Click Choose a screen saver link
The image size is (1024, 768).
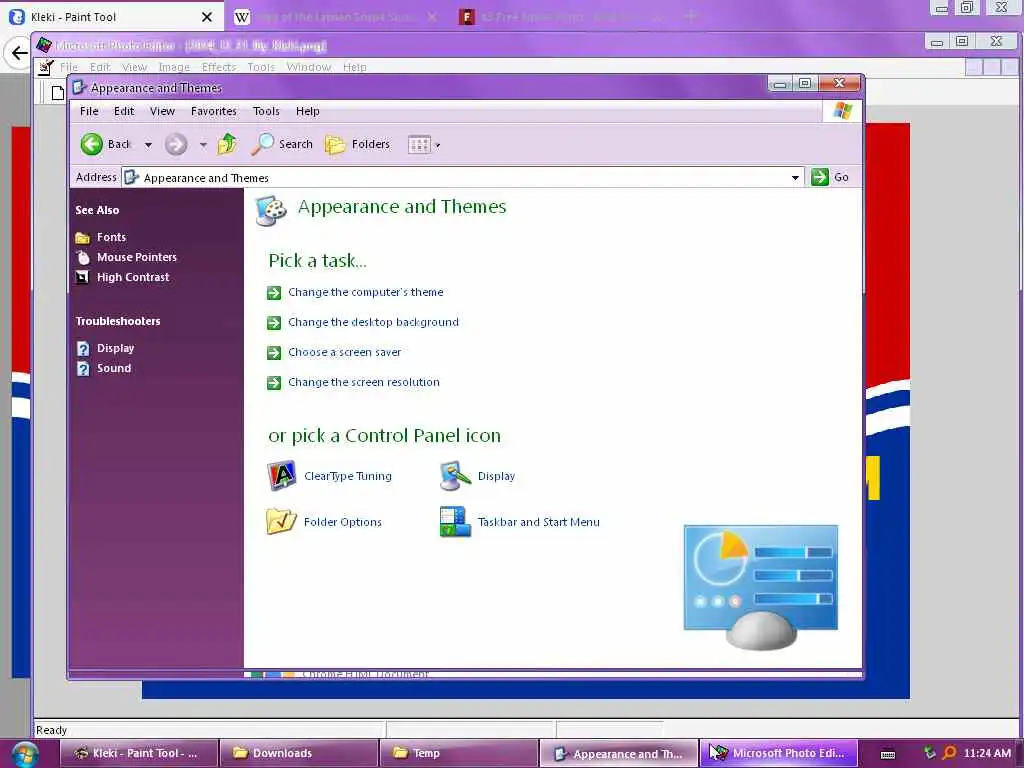coord(345,352)
